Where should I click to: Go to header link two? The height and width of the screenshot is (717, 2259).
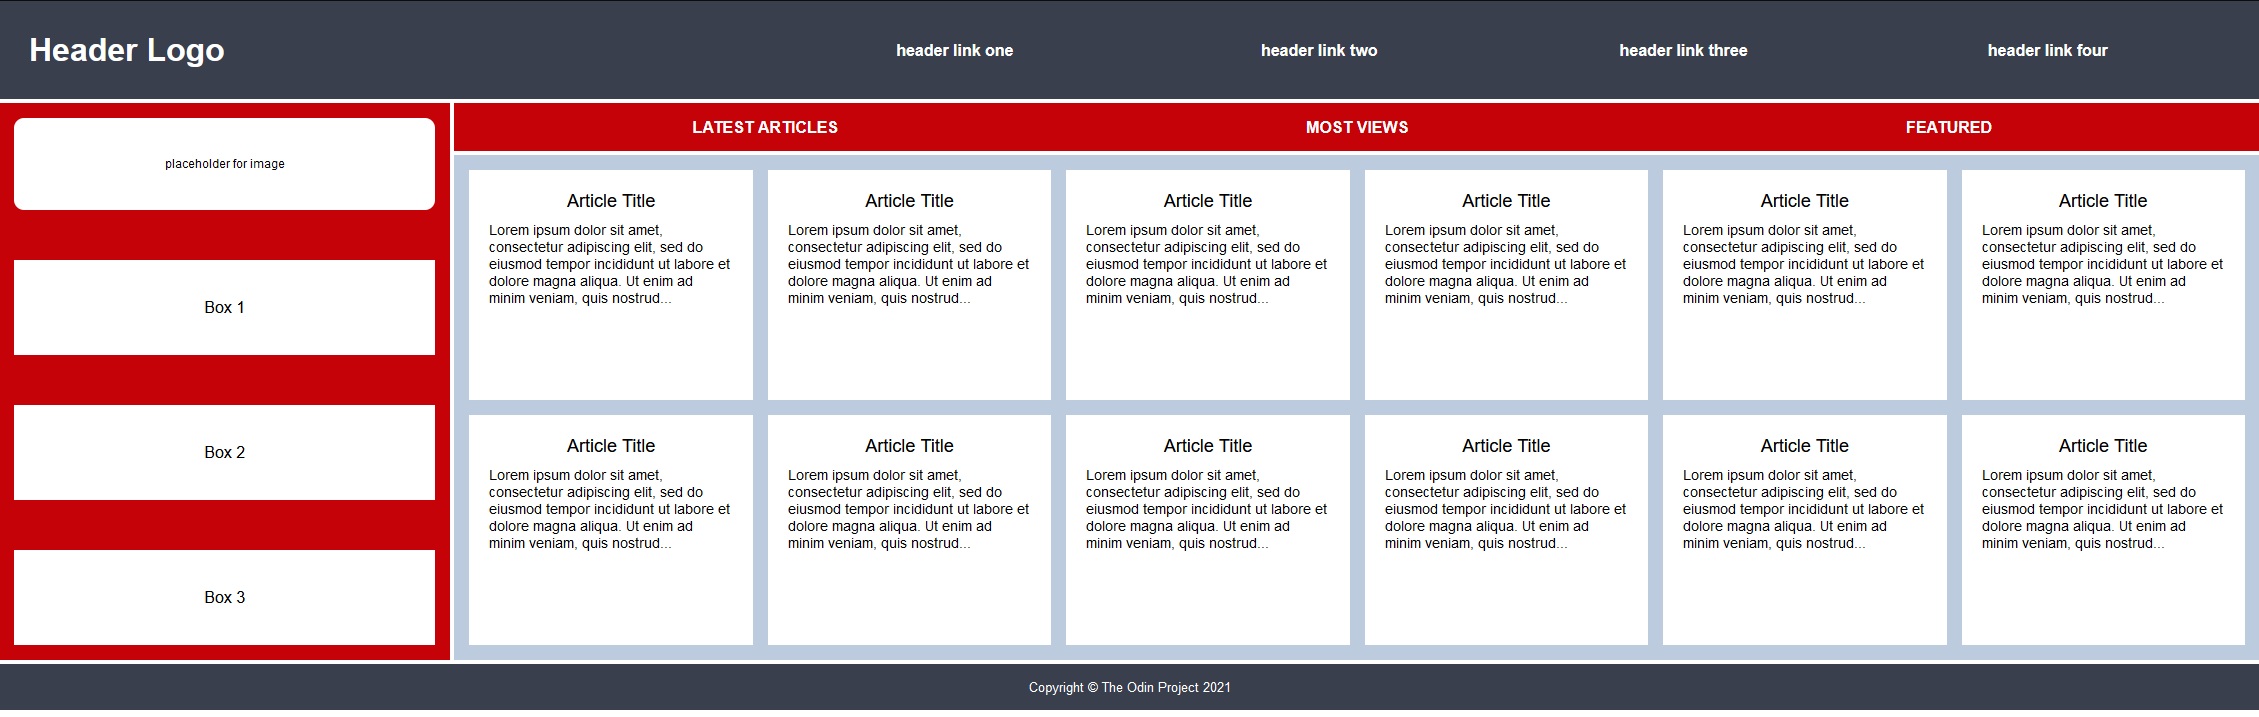[1318, 50]
